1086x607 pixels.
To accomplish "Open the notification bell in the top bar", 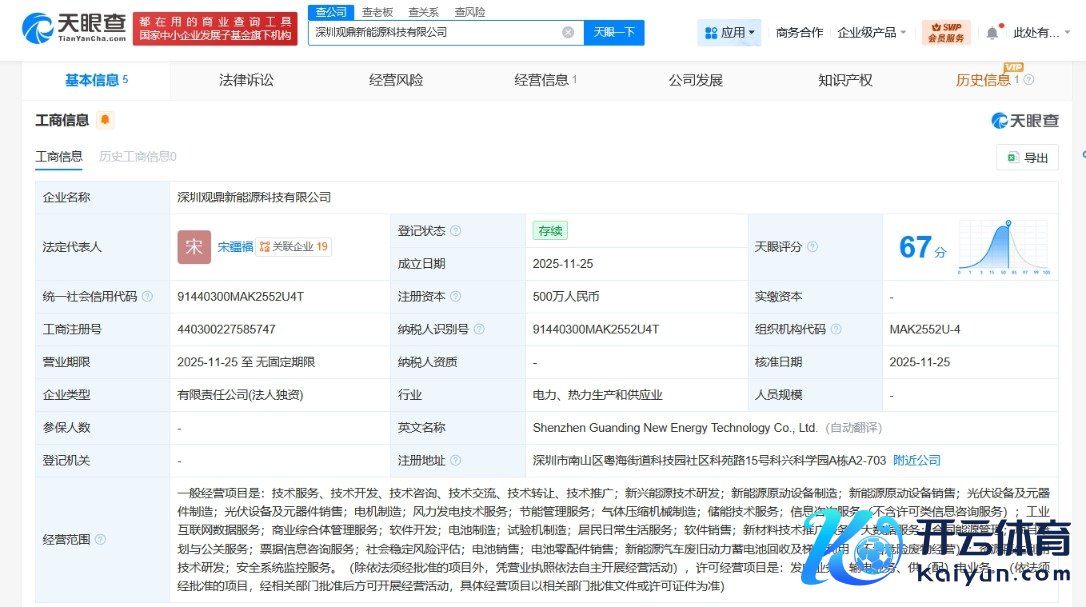I will click(992, 32).
